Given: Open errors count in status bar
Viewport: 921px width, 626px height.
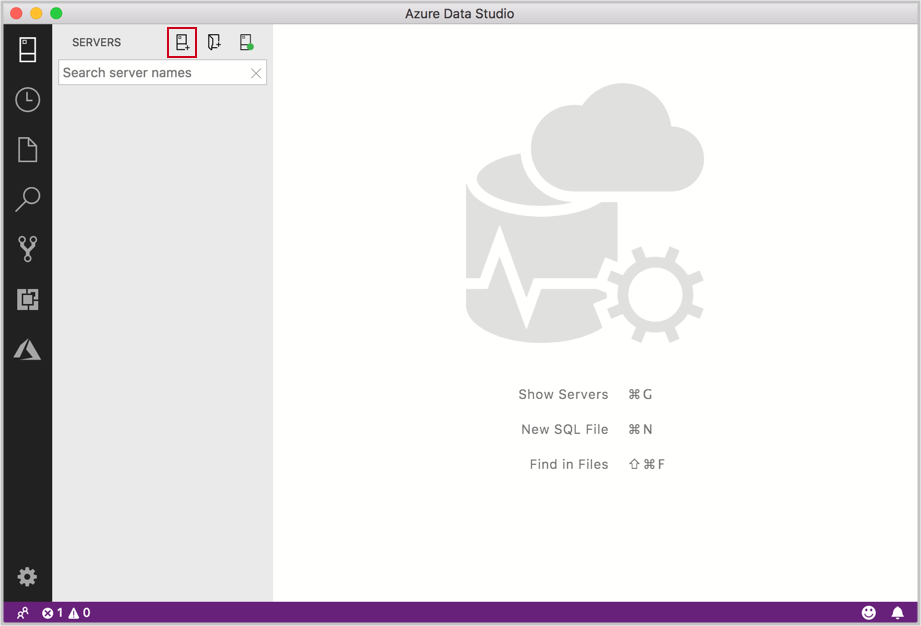Looking at the screenshot, I should tap(52, 613).
